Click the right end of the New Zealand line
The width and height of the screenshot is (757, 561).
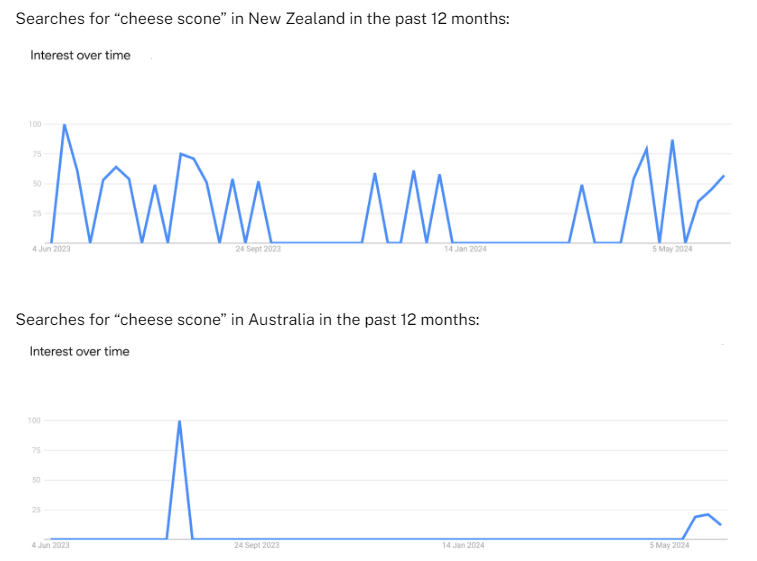(x=723, y=176)
